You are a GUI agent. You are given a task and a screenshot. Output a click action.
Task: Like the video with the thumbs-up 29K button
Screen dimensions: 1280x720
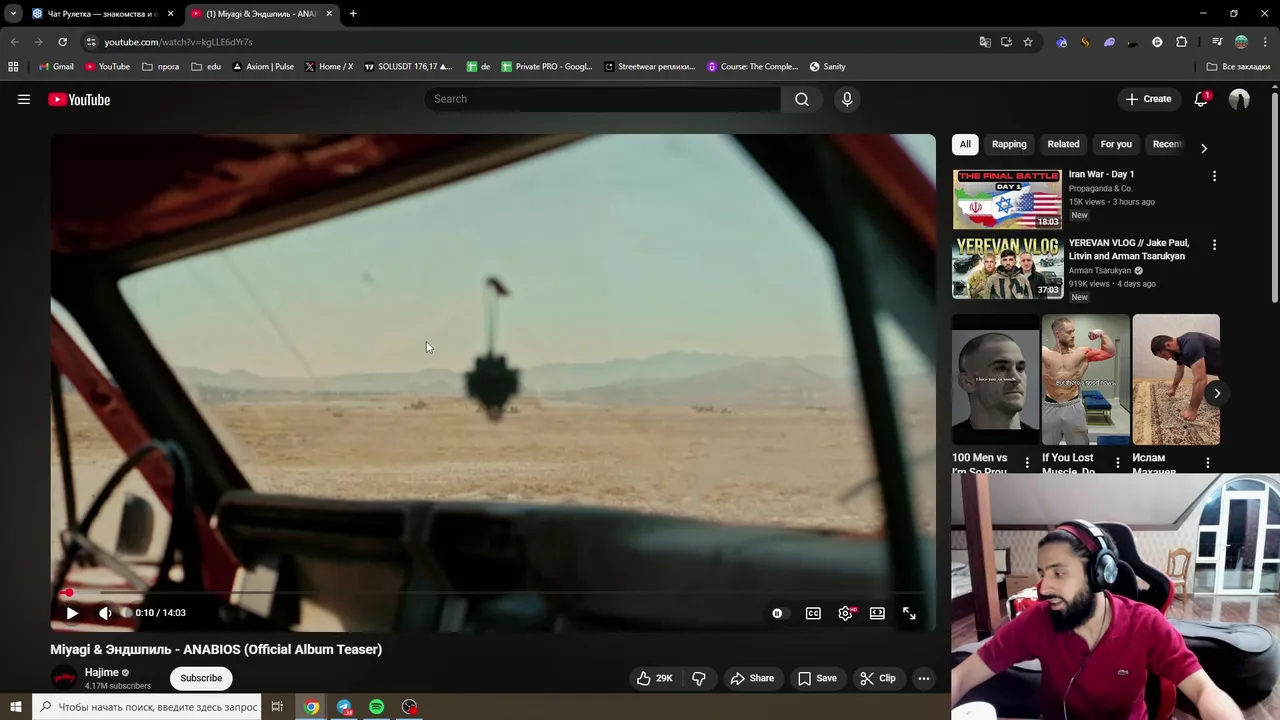(655, 678)
